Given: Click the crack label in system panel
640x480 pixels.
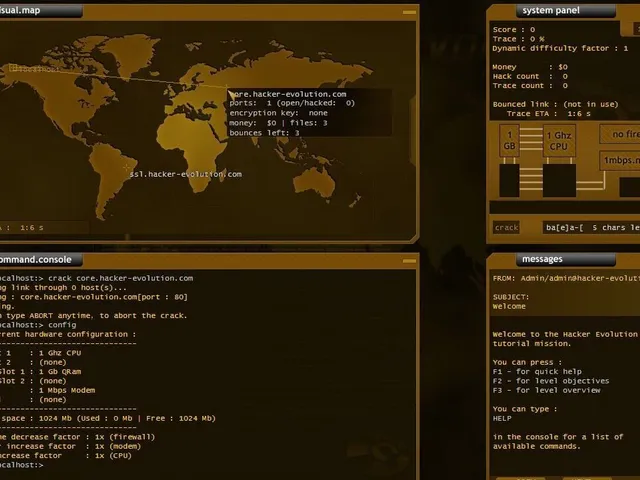Looking at the screenshot, I should [506, 228].
